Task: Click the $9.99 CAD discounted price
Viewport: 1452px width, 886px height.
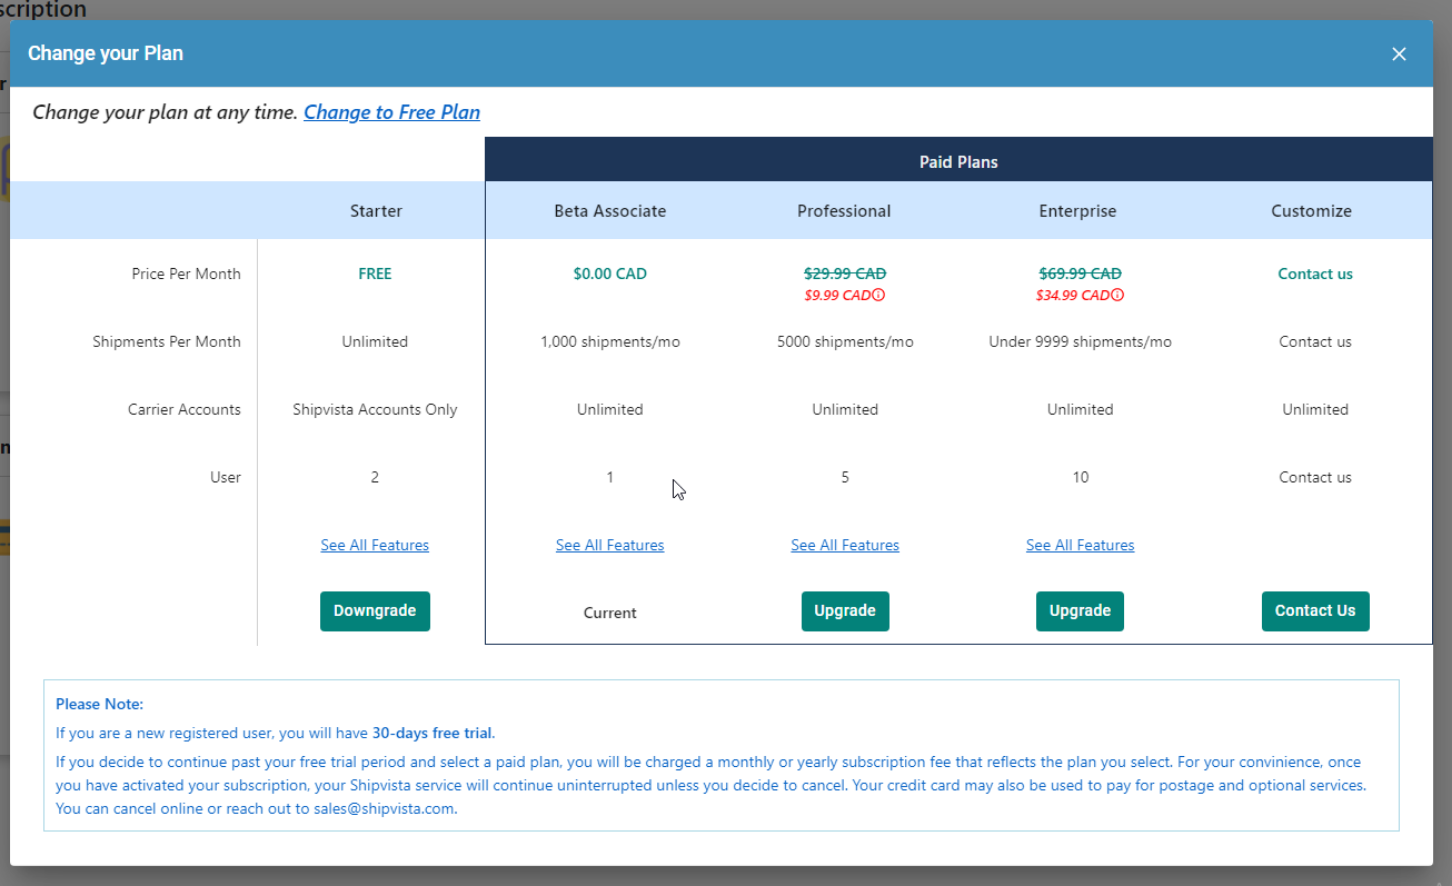Action: pos(838,295)
